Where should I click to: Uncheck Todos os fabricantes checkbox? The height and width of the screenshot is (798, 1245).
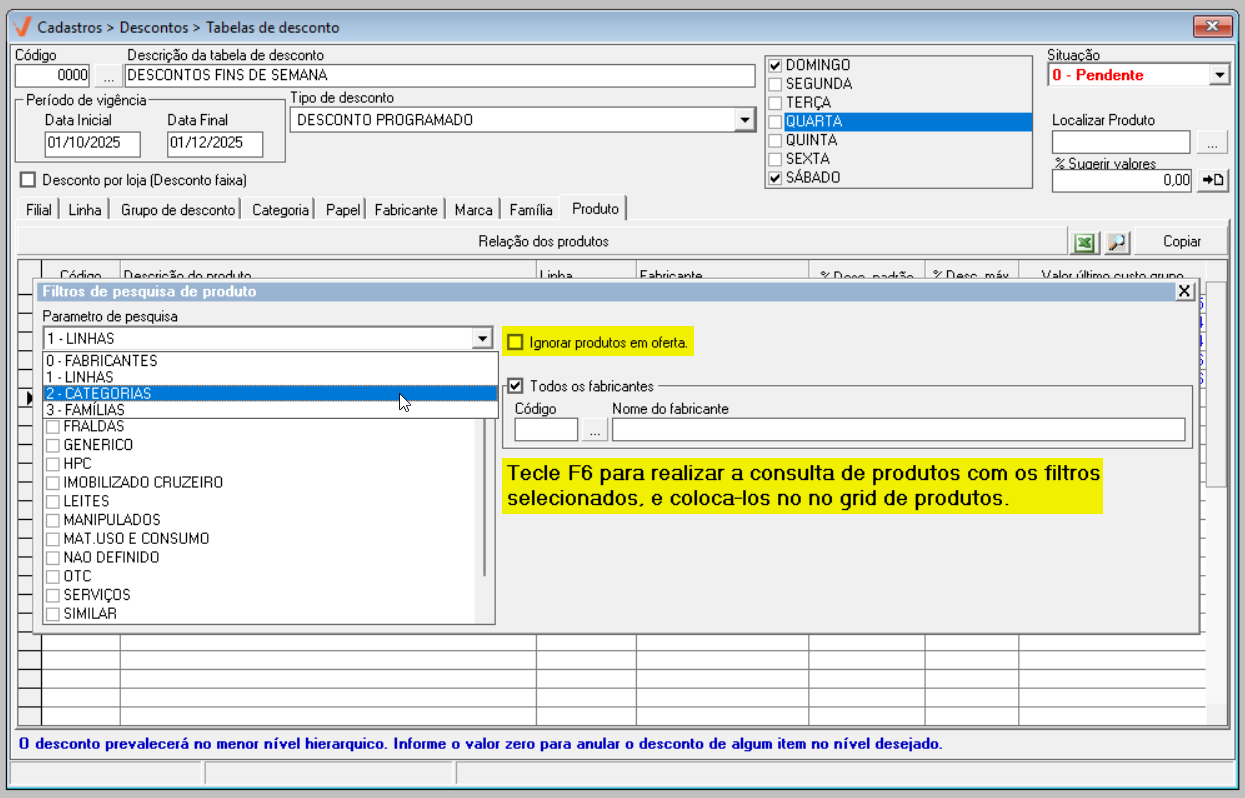point(516,386)
